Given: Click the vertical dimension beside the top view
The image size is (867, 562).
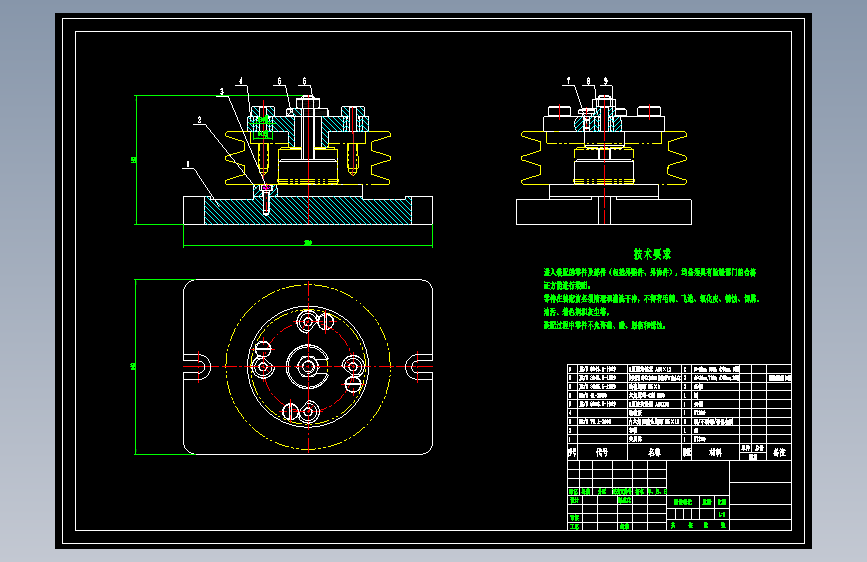Looking at the screenshot, I should (134, 367).
